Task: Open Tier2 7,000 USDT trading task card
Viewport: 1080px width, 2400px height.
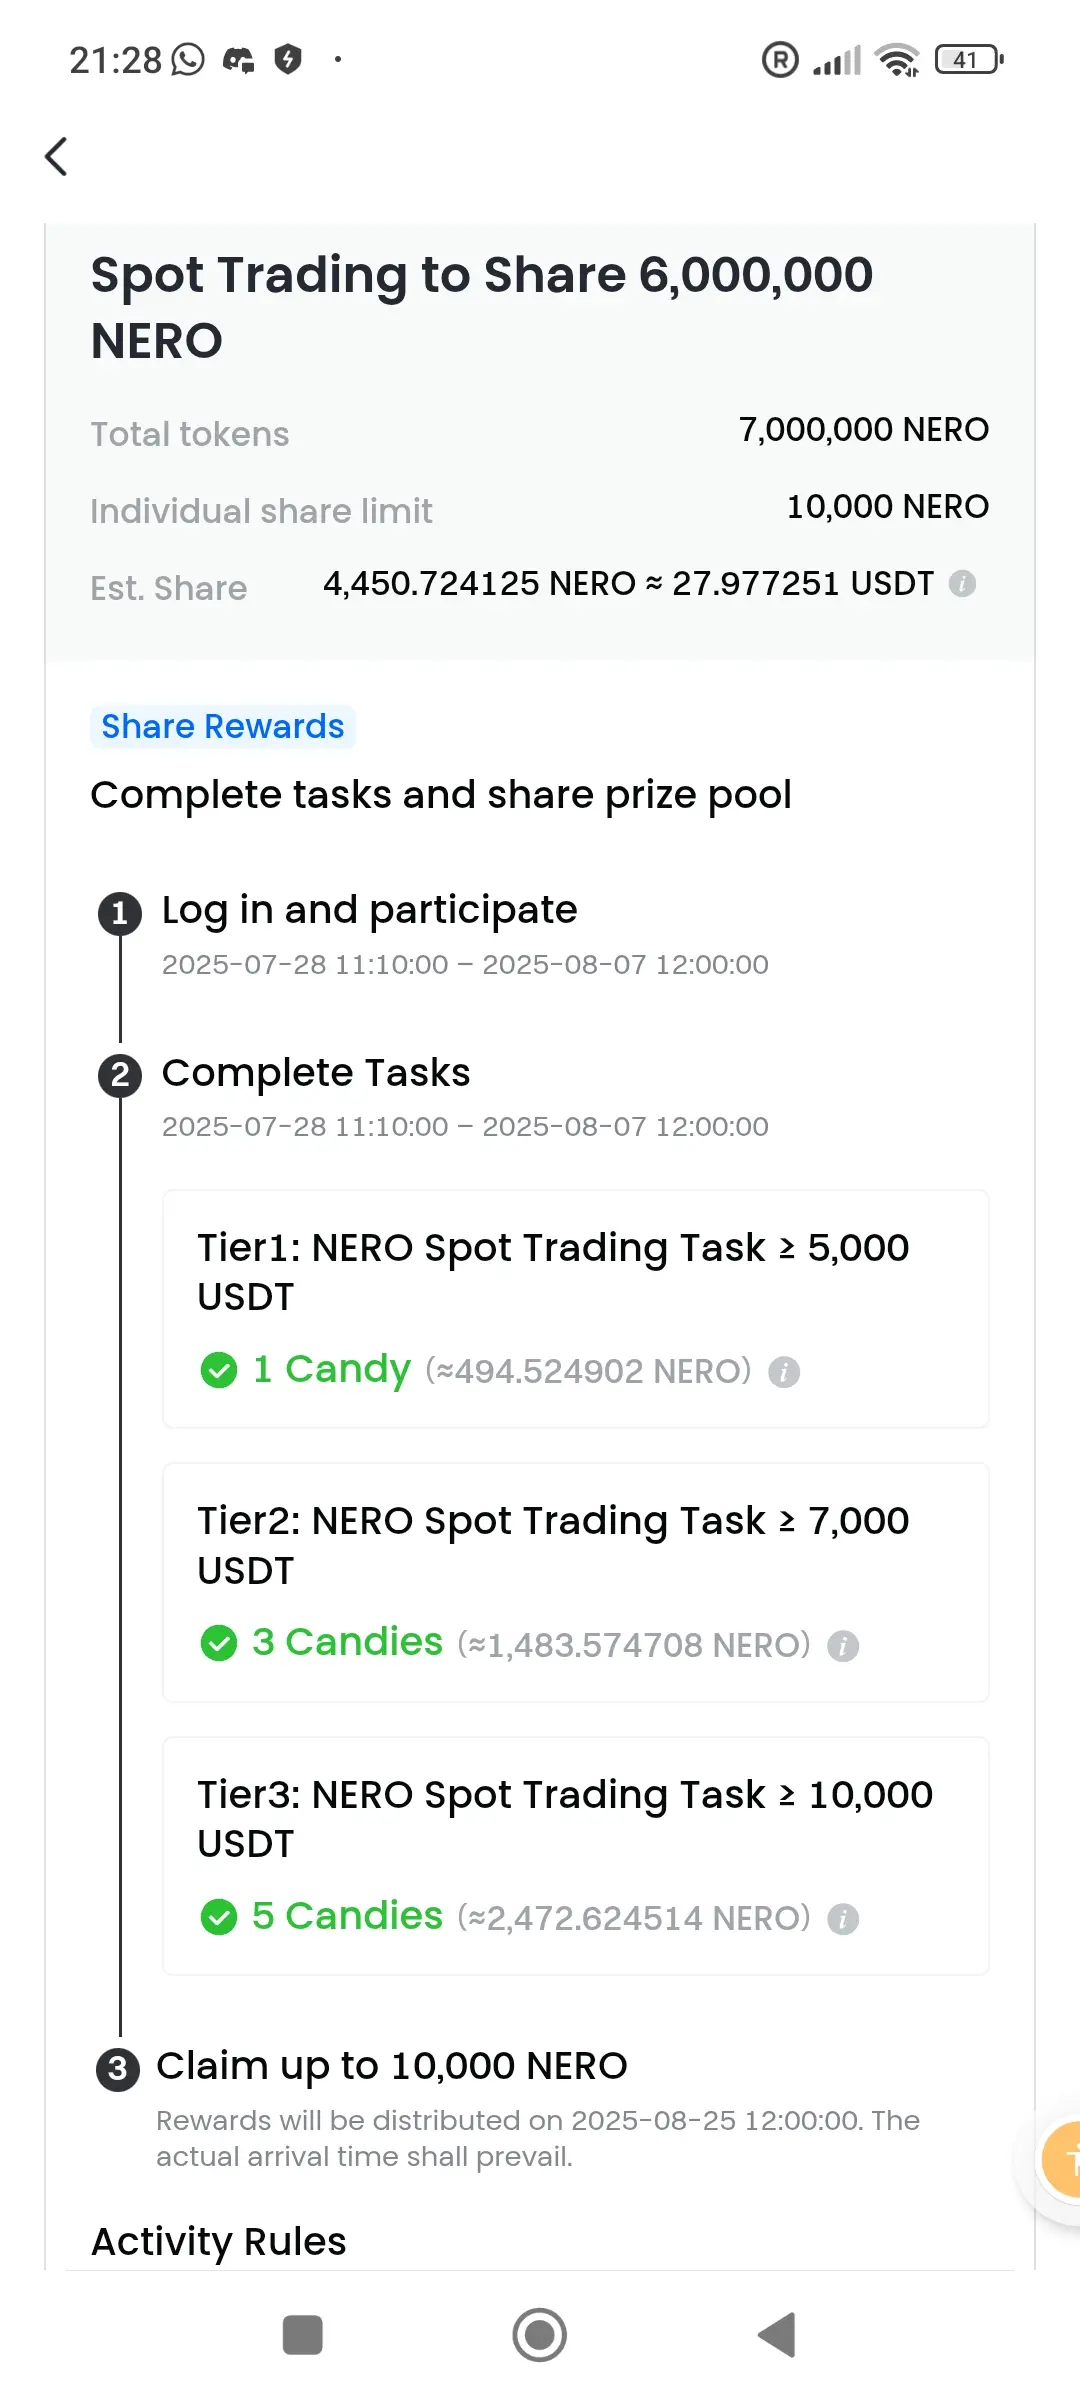Action: tap(576, 1583)
